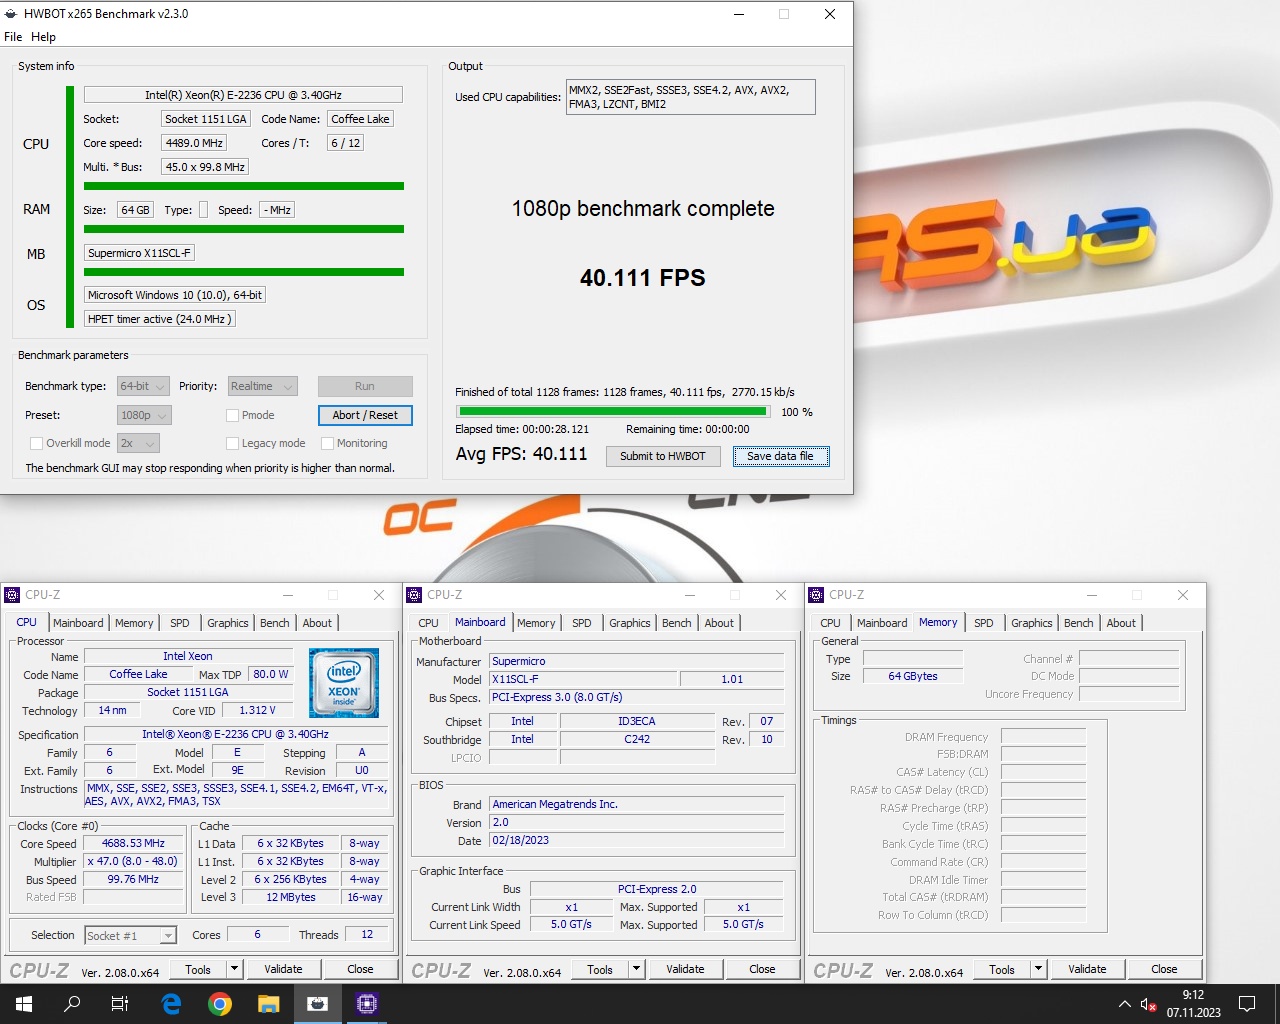Click the HPET timer active field

160,319
